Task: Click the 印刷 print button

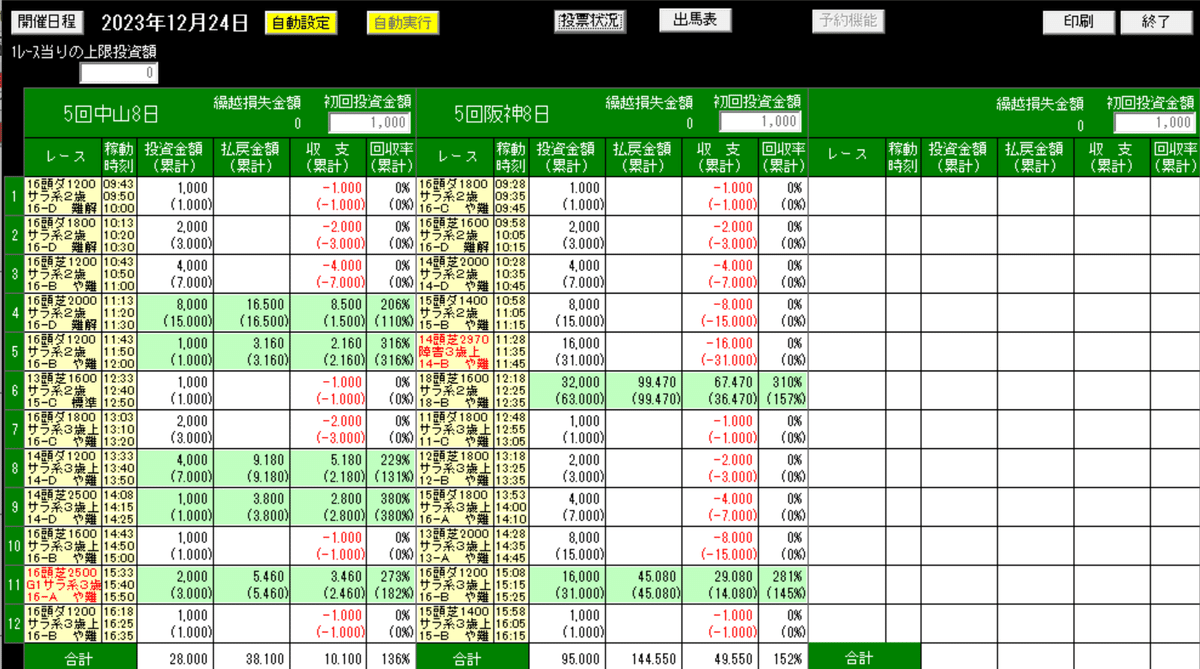Action: (x=1078, y=22)
